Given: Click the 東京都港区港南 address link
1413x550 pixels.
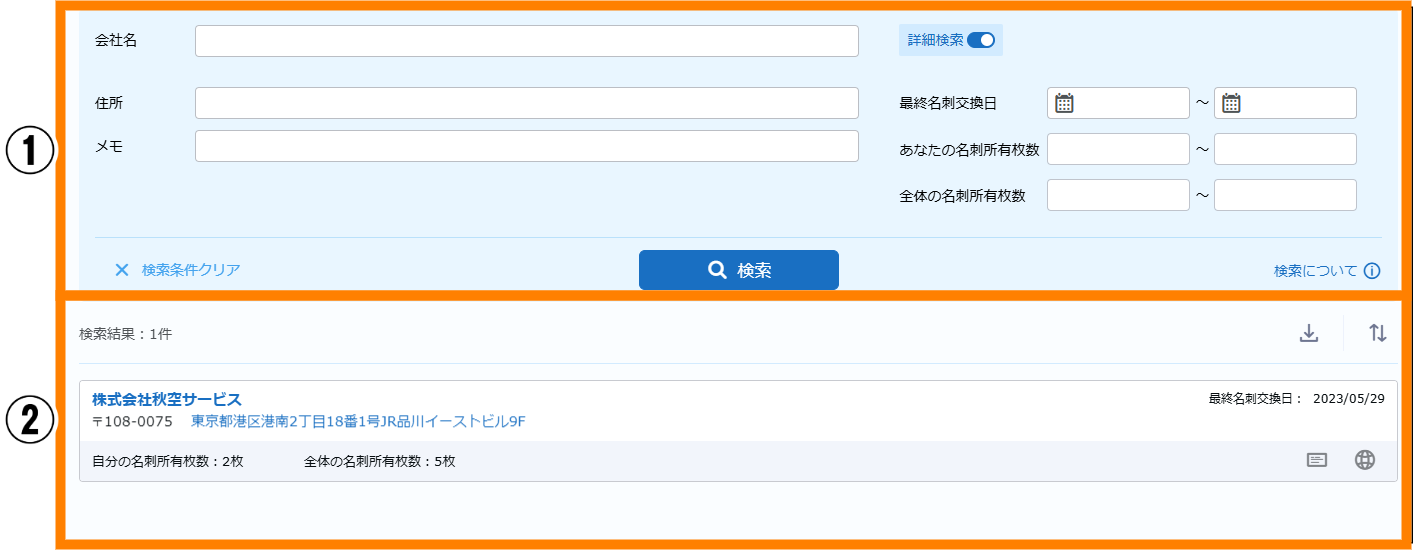Looking at the screenshot, I should point(358,422).
